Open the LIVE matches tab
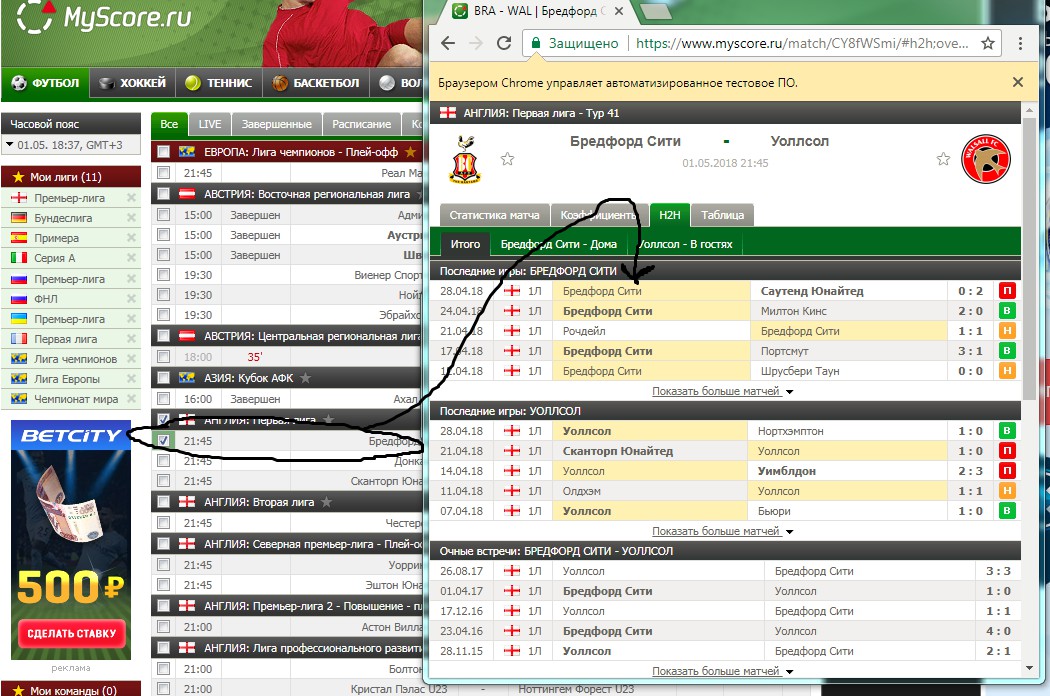Screen dimensions: 1050x696 tap(210, 124)
